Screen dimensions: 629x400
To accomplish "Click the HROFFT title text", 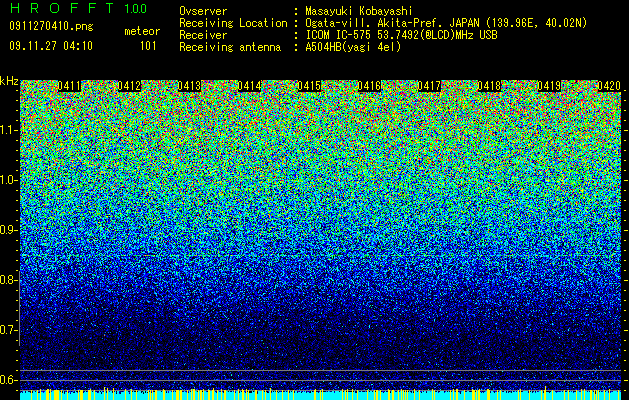I will click(x=62, y=8).
